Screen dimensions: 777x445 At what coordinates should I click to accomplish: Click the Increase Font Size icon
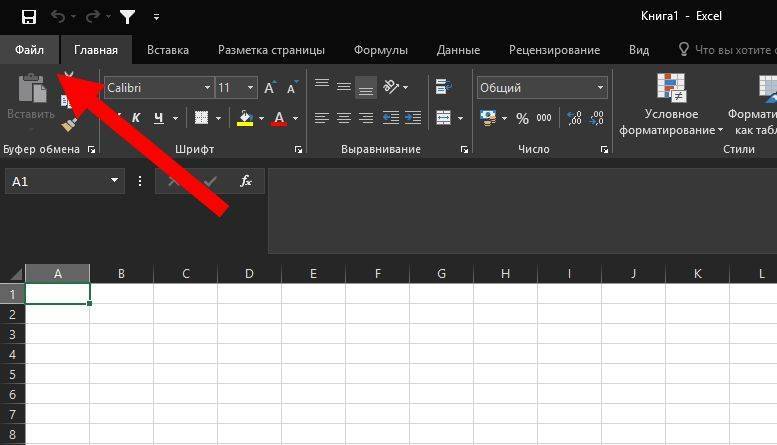click(270, 88)
